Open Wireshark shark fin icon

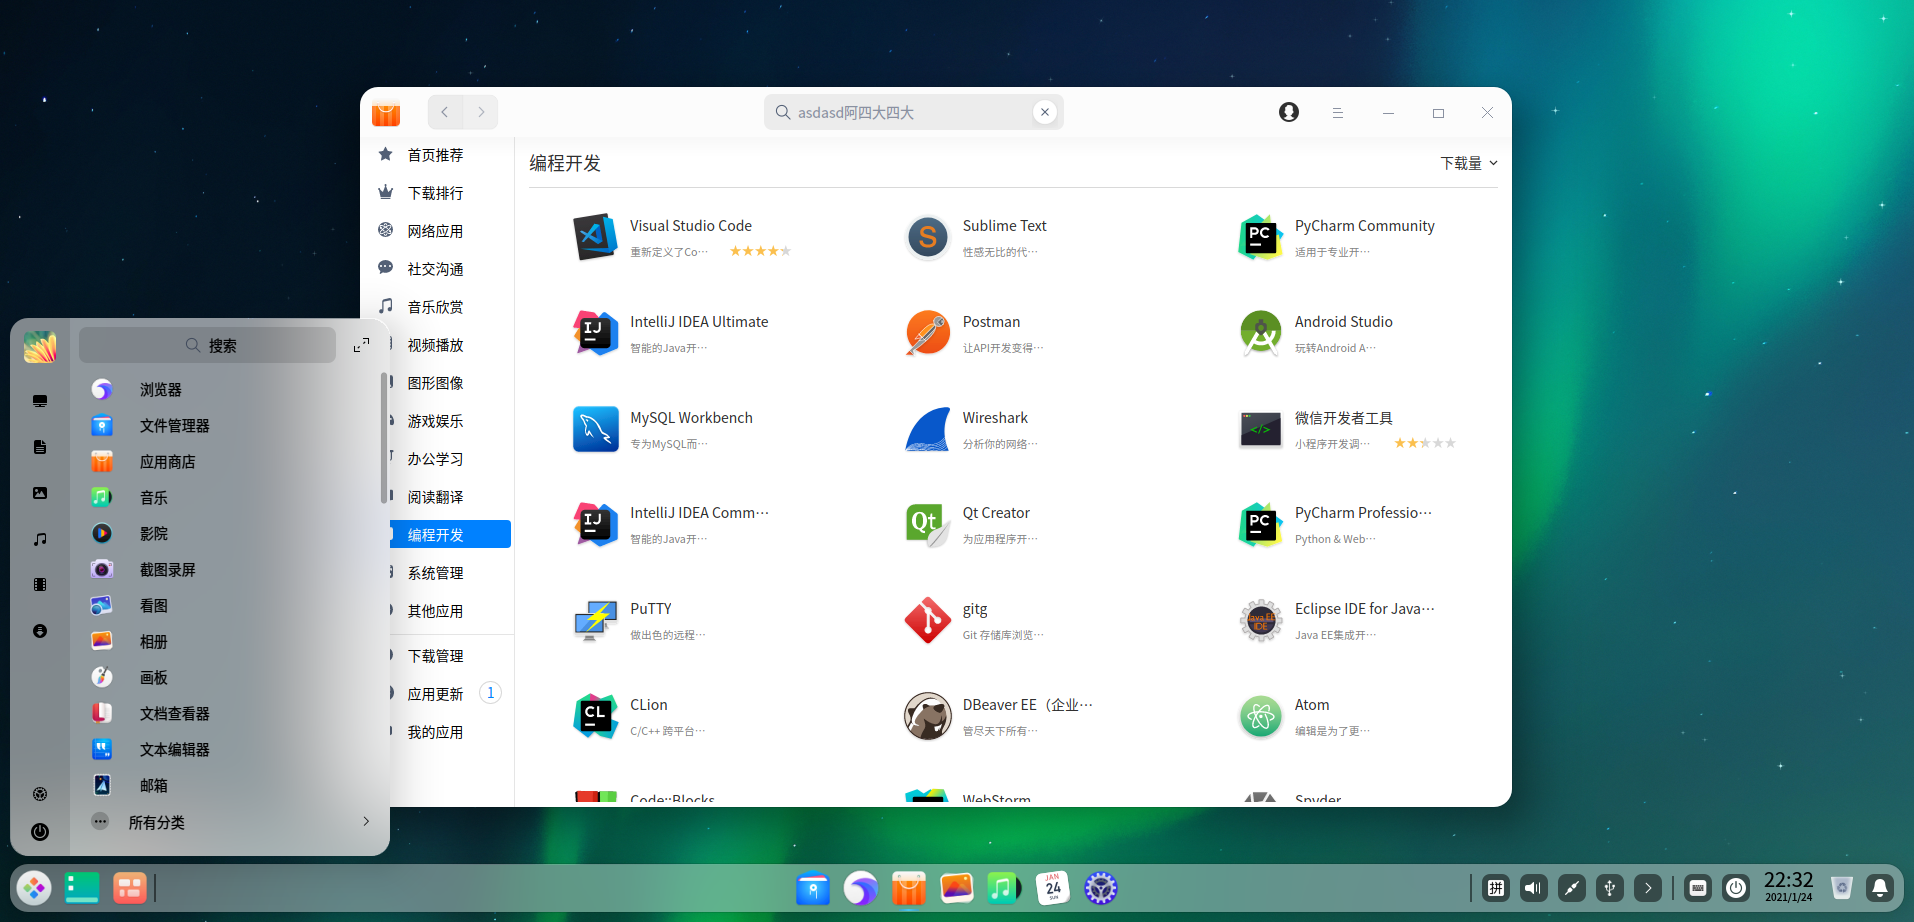[928, 429]
